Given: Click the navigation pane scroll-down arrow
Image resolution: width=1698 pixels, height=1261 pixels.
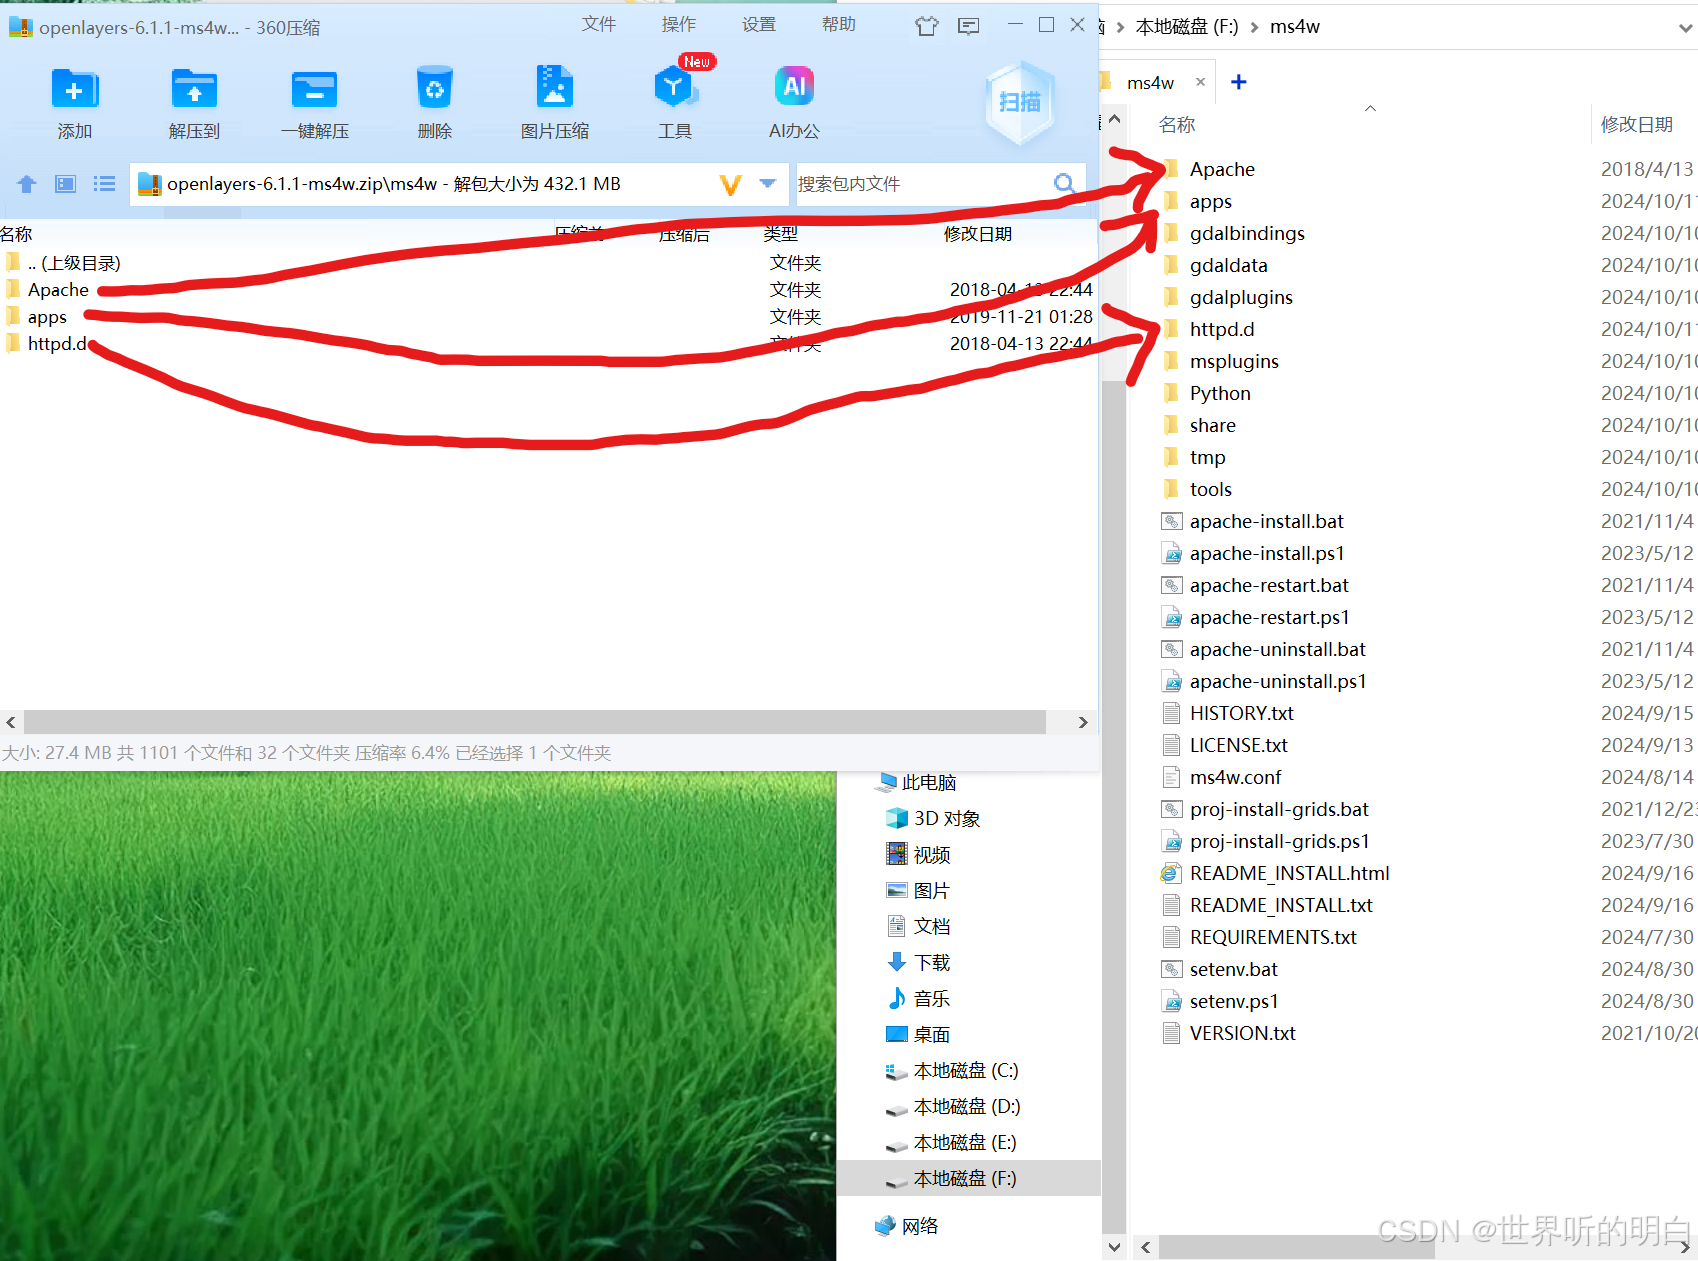Looking at the screenshot, I should 1114,1247.
